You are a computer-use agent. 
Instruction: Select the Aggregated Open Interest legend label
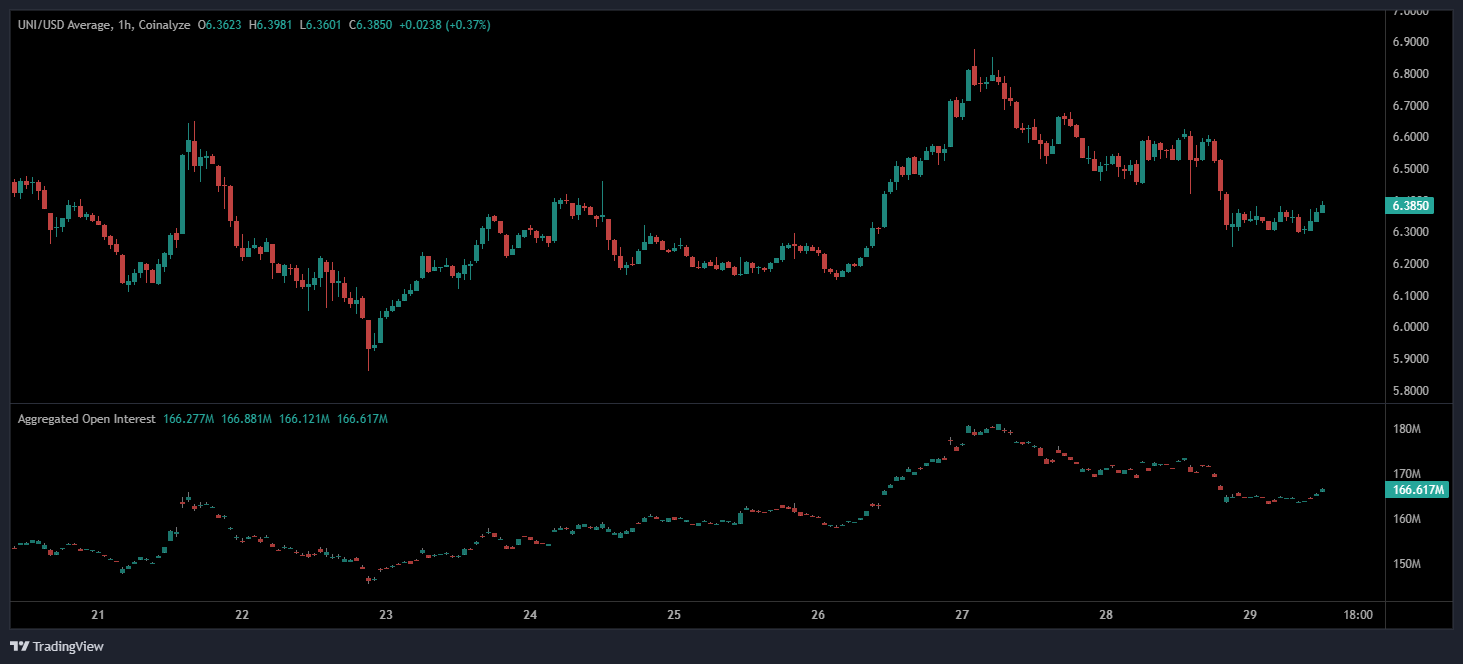coord(86,419)
